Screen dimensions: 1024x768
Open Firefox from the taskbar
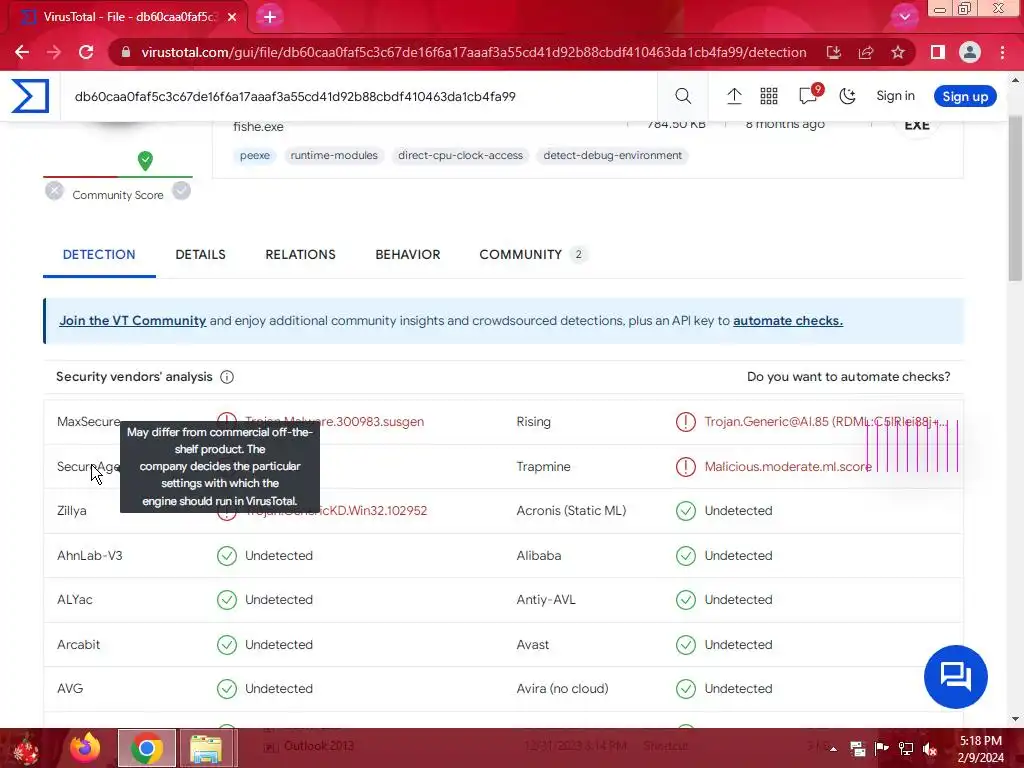pyautogui.click(x=85, y=748)
